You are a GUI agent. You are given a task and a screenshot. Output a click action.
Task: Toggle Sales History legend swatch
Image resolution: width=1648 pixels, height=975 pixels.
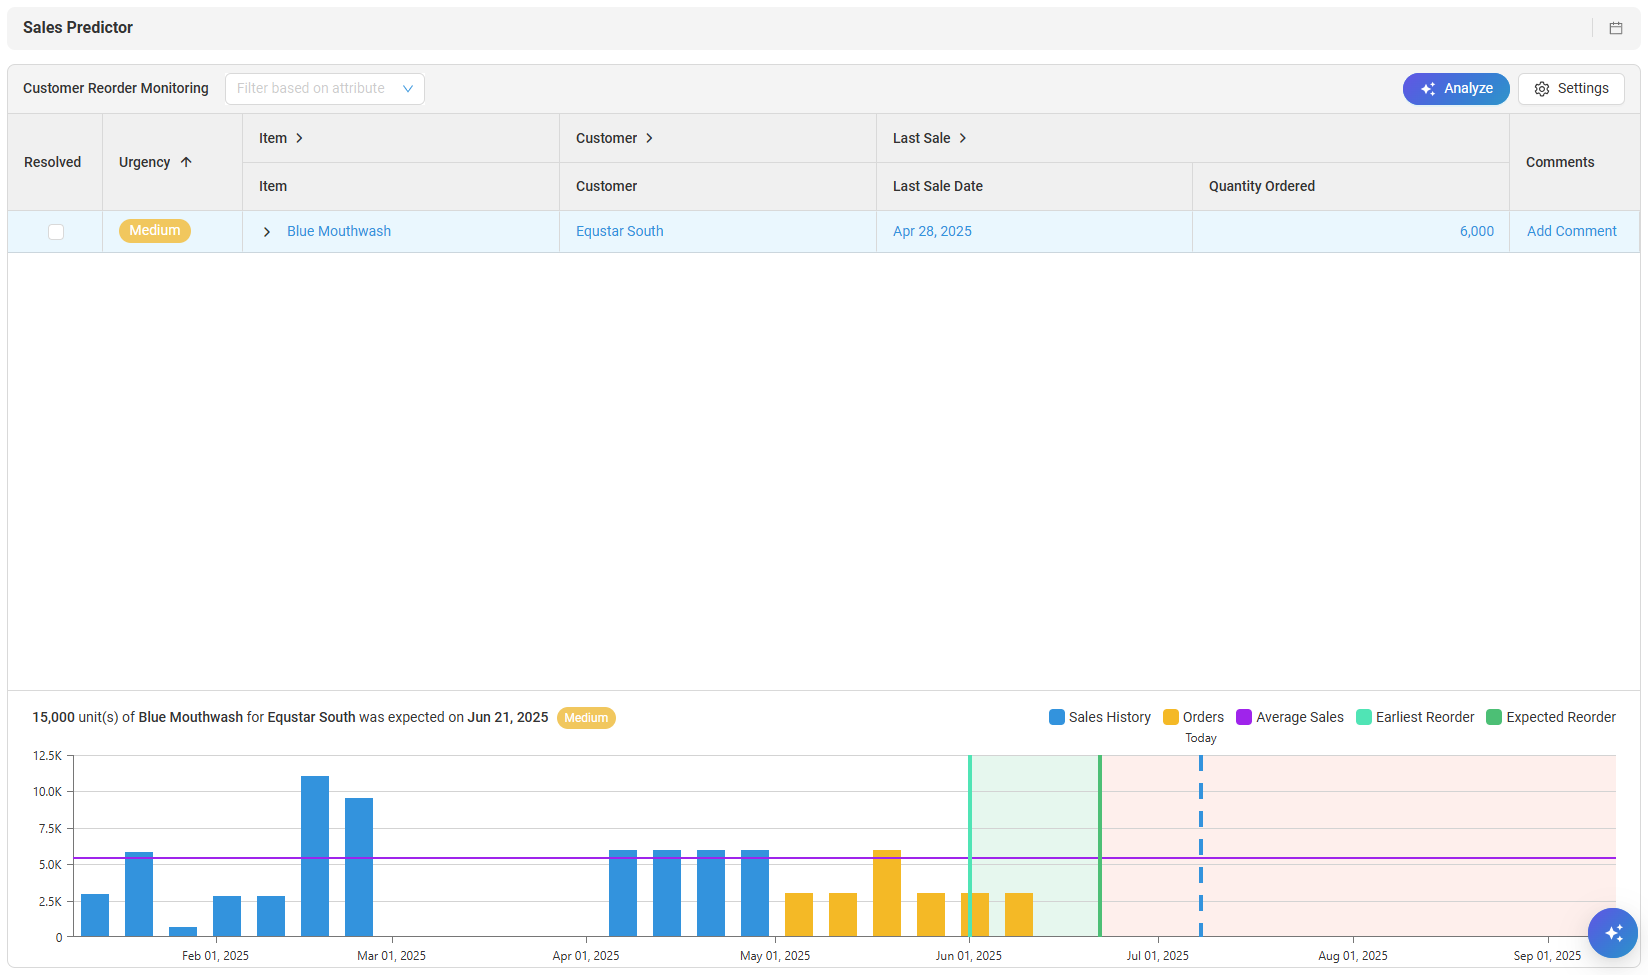(1057, 717)
